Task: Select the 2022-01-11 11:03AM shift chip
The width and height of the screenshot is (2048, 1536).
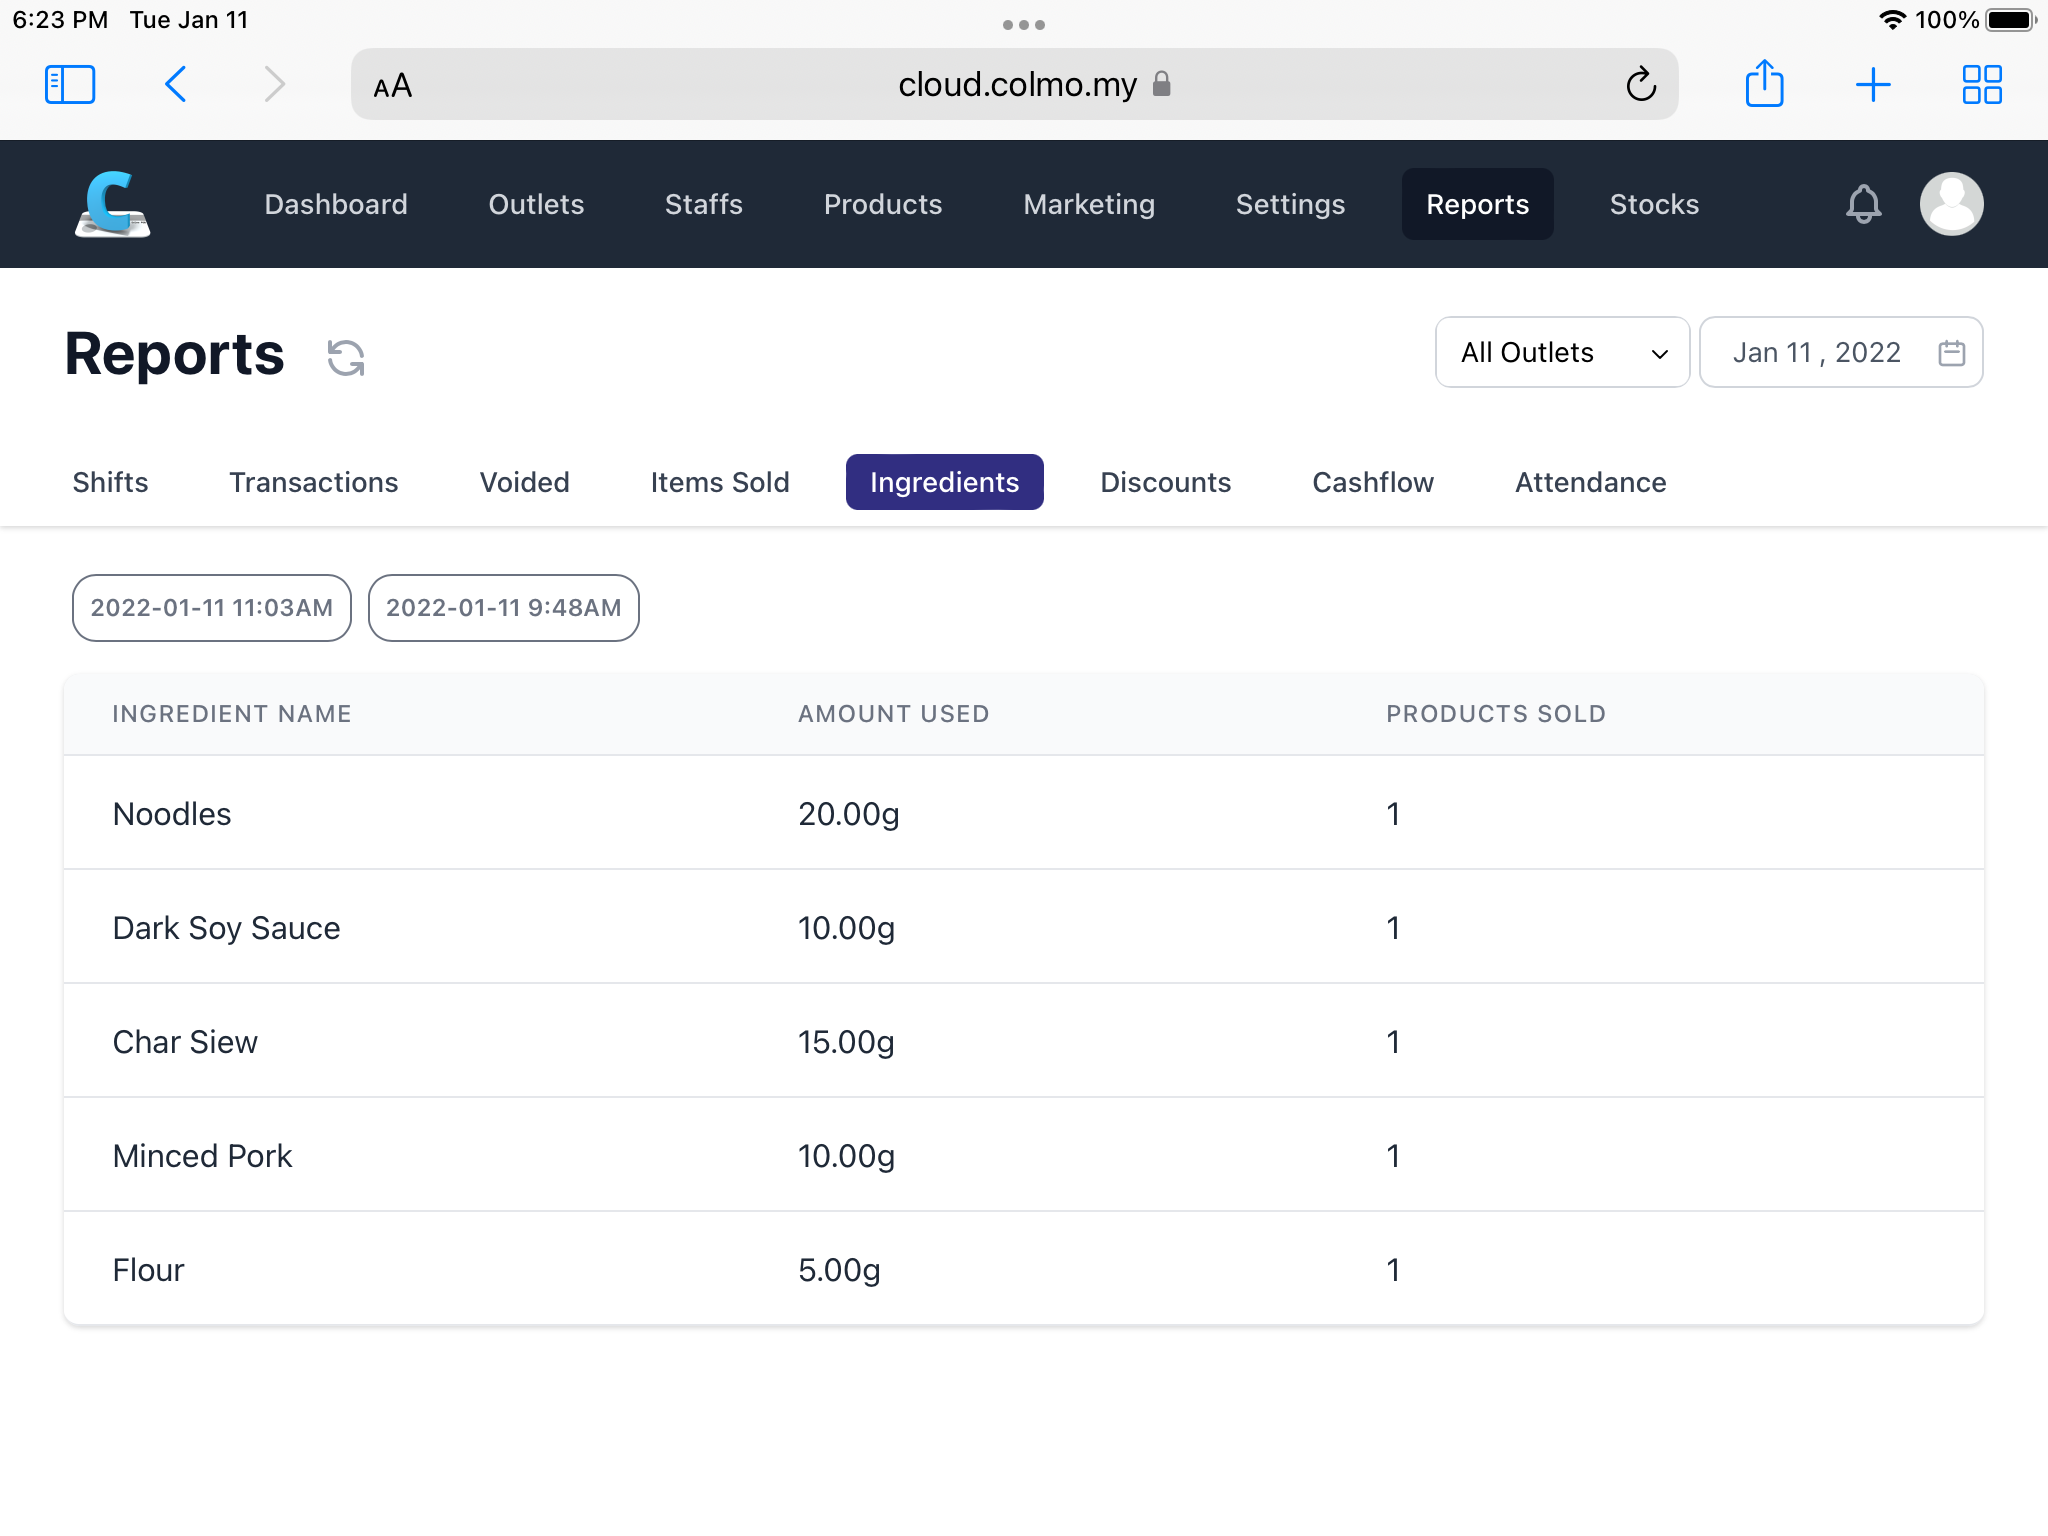Action: (211, 607)
